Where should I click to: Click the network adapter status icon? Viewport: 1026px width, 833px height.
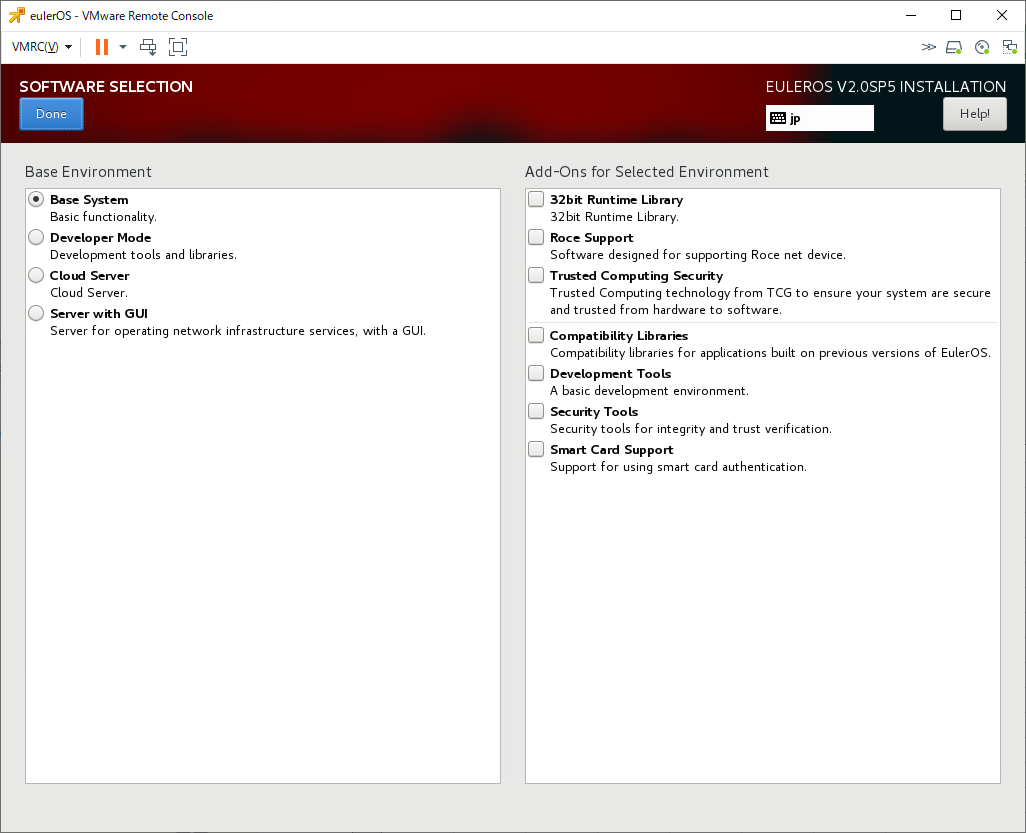click(x=1009, y=47)
